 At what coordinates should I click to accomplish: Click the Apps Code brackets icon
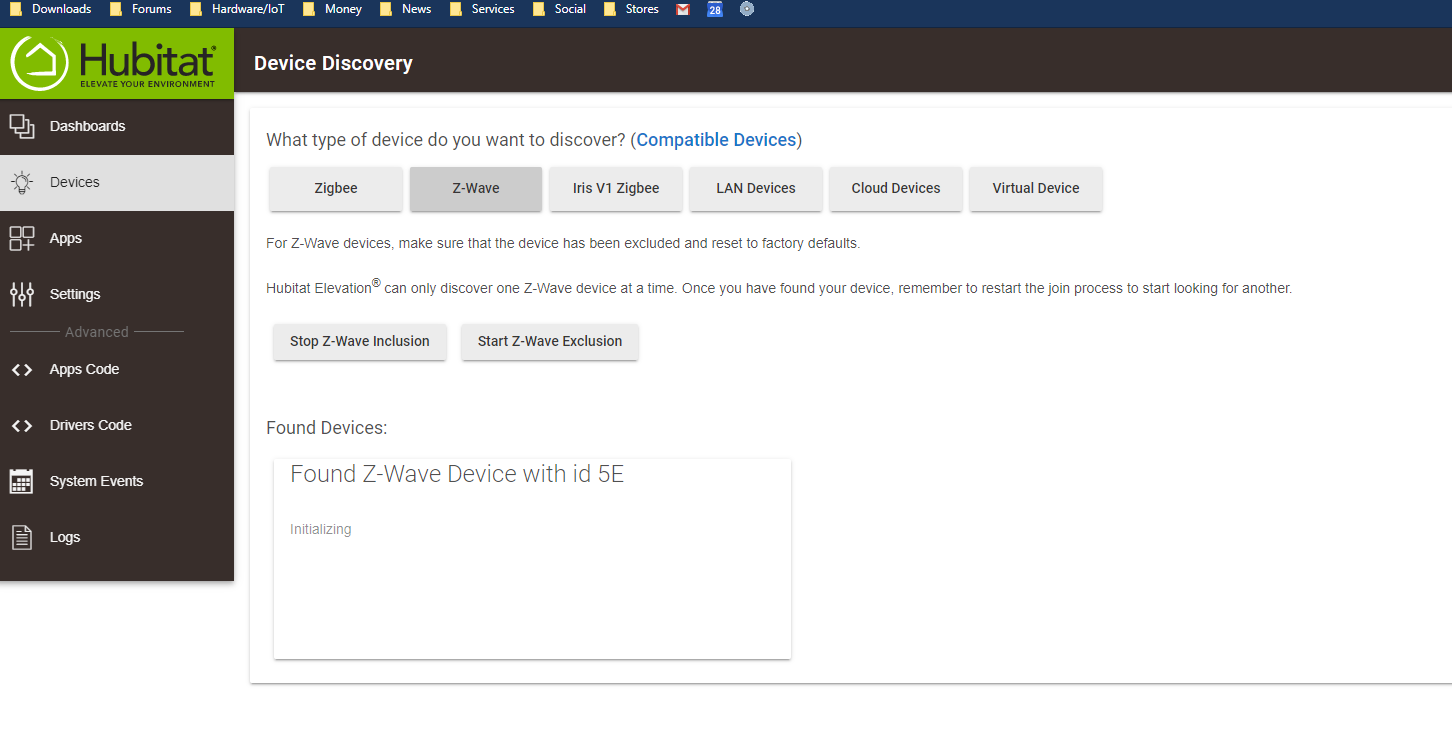(22, 370)
